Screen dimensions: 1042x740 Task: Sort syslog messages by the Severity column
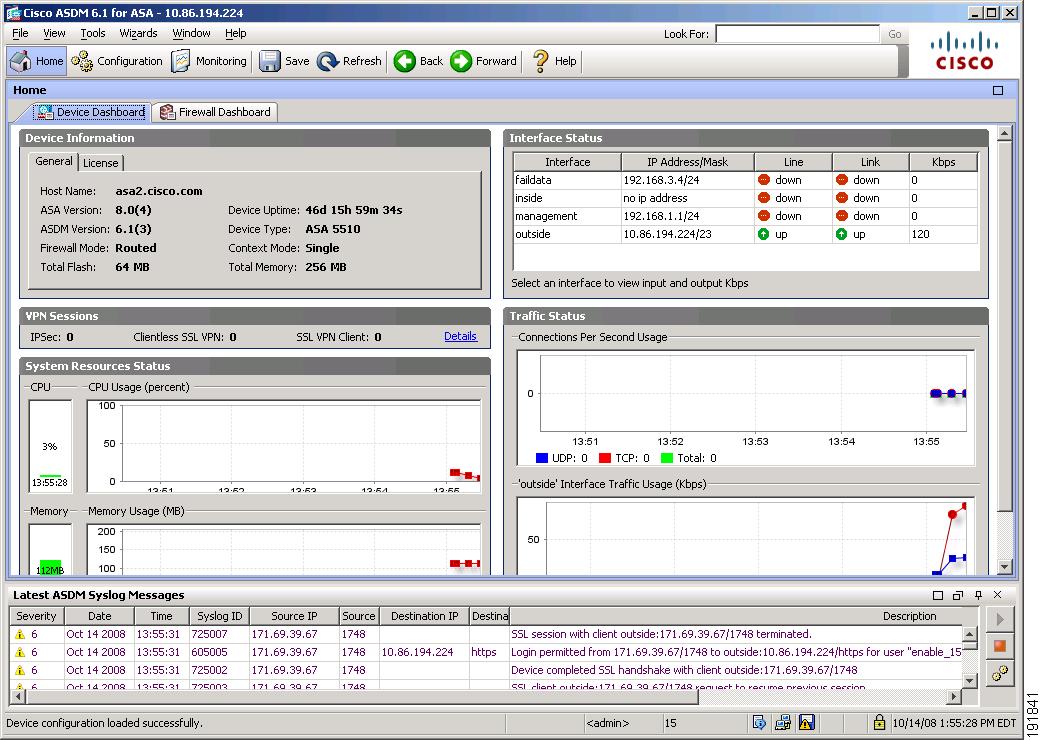37,616
